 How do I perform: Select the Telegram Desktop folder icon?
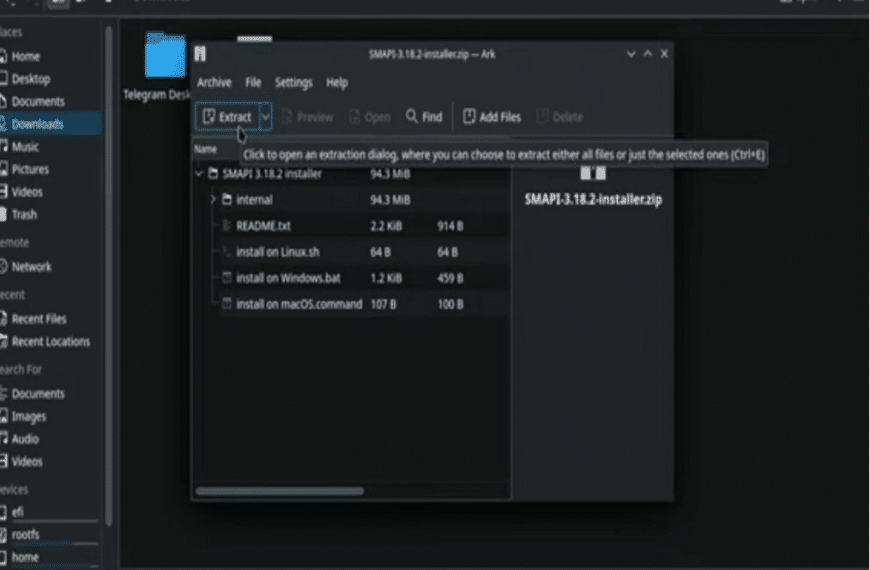click(165, 56)
